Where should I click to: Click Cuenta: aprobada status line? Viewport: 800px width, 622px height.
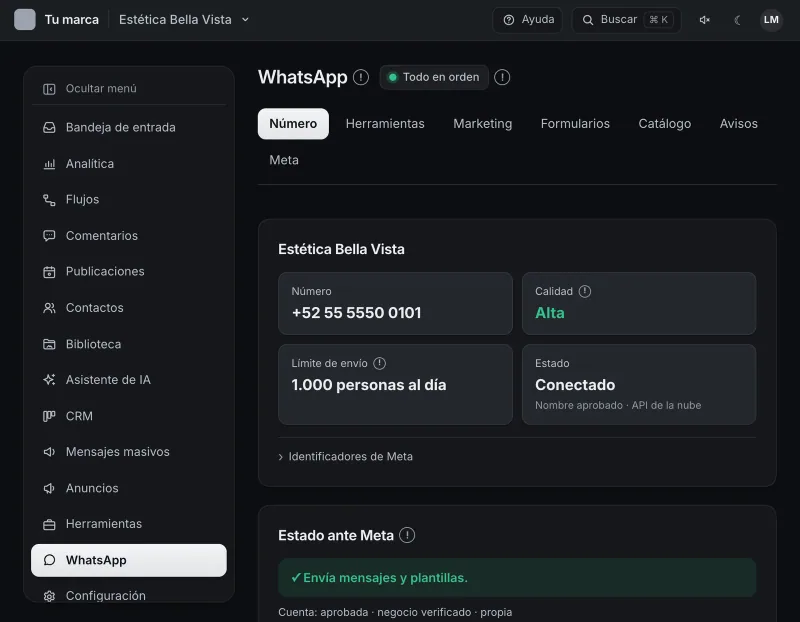(395, 612)
